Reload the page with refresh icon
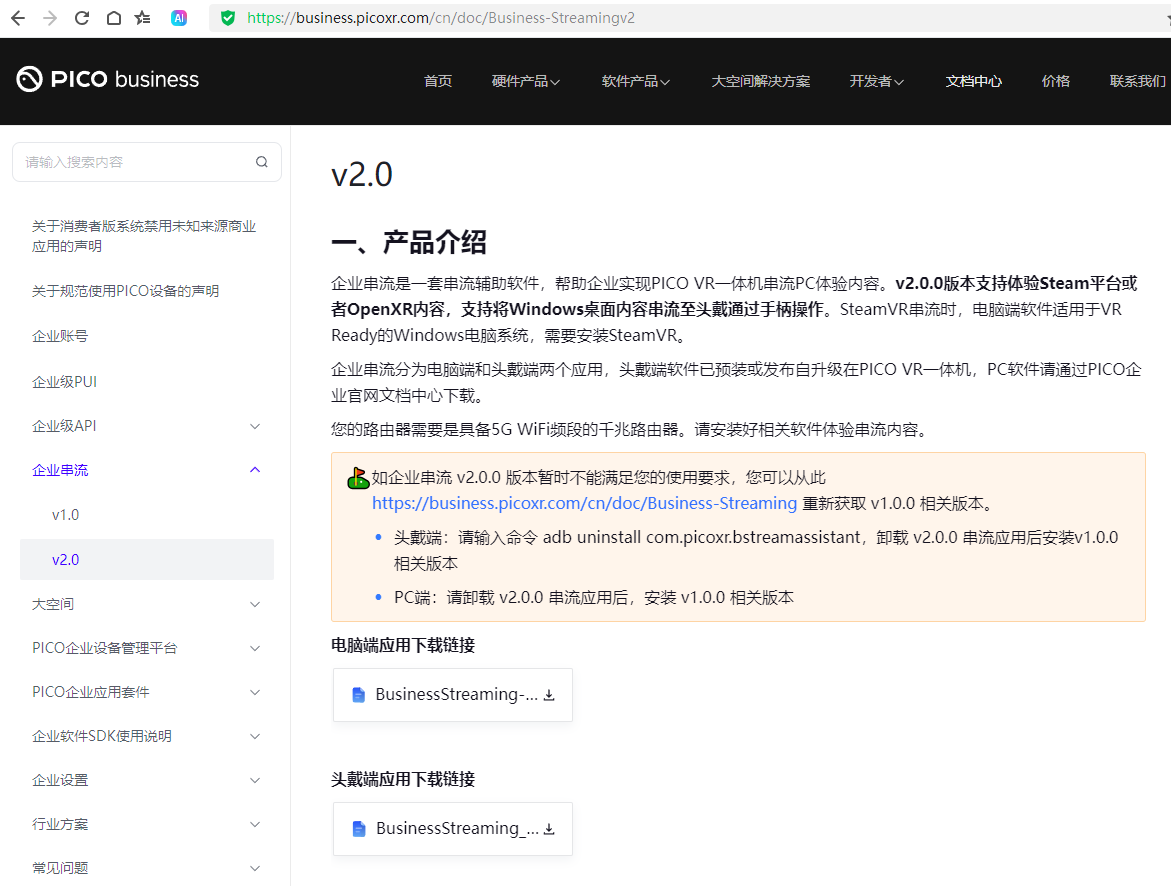 click(82, 18)
